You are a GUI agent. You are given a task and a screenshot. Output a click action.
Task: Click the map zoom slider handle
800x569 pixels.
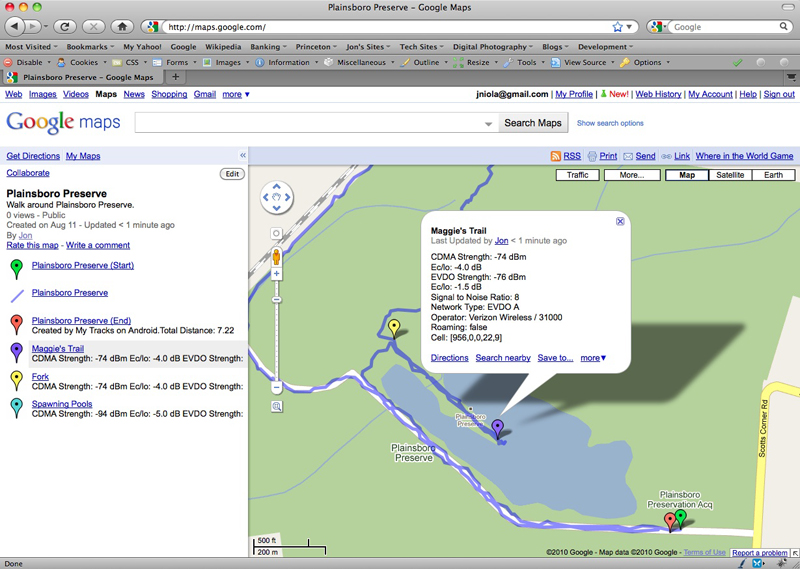coord(276,300)
